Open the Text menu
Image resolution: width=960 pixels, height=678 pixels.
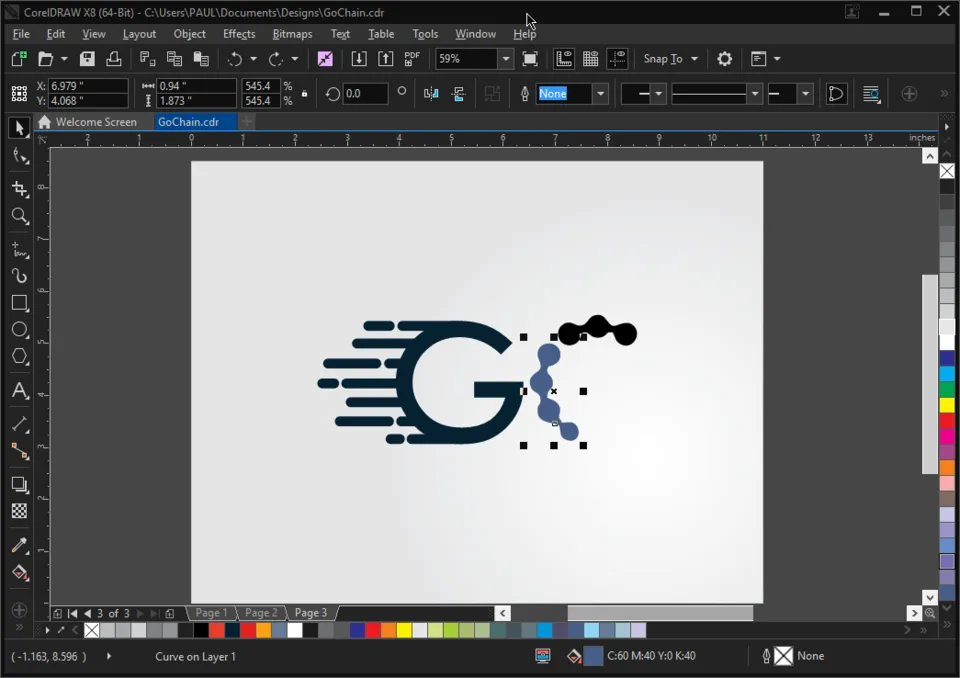click(x=340, y=34)
